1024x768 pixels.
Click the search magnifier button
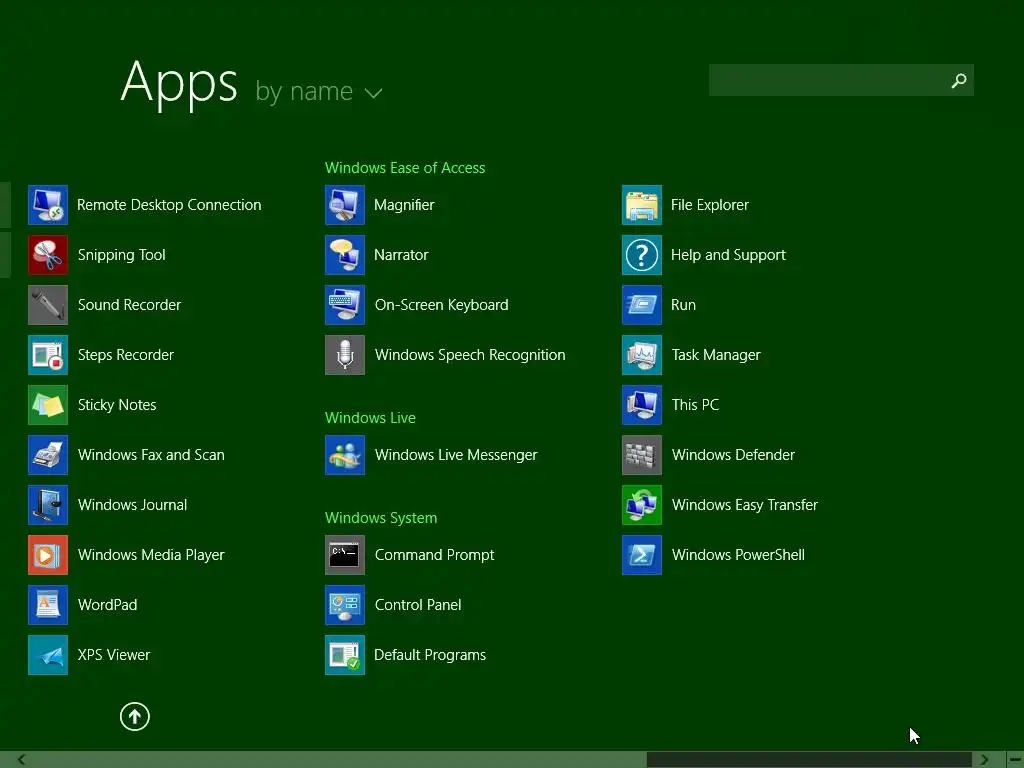[x=959, y=80]
